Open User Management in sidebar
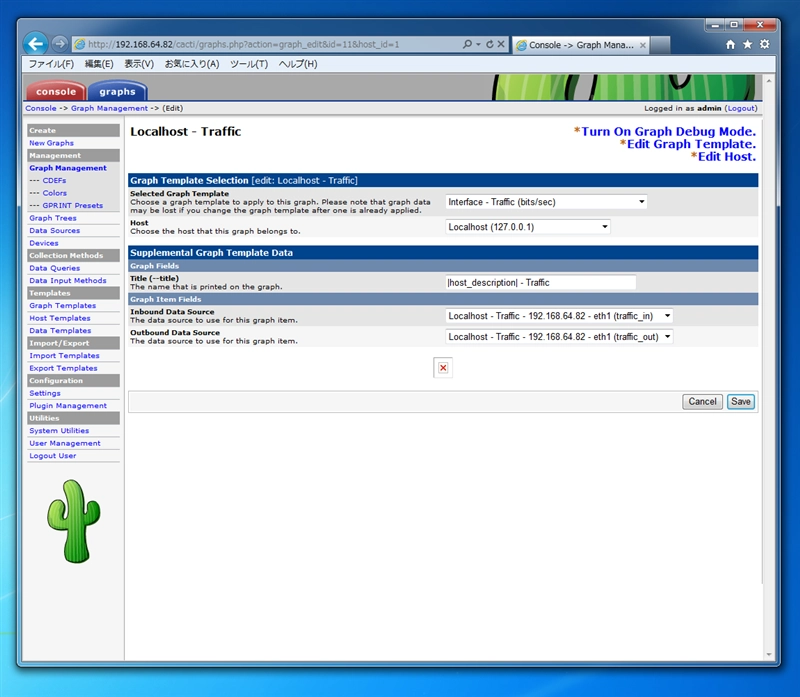Screen dimensions: 800x697 point(65,443)
